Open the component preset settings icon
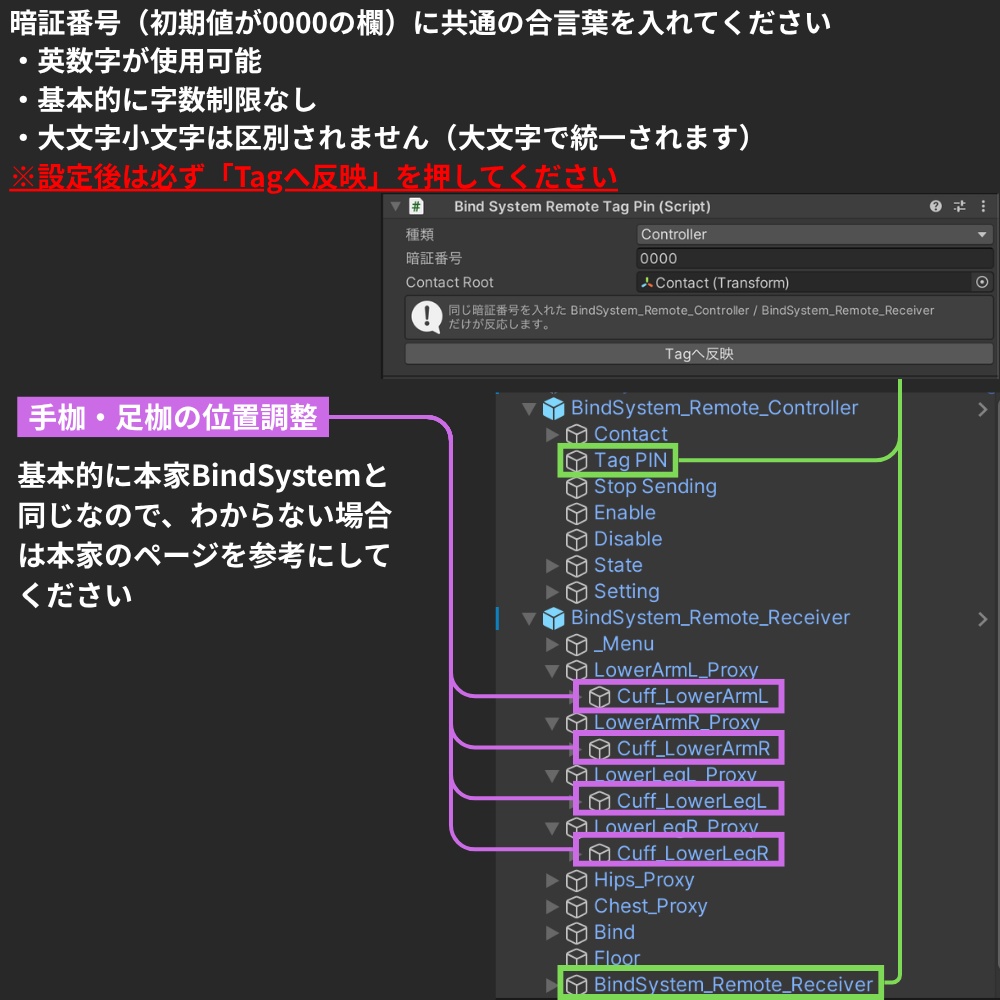 (959, 206)
